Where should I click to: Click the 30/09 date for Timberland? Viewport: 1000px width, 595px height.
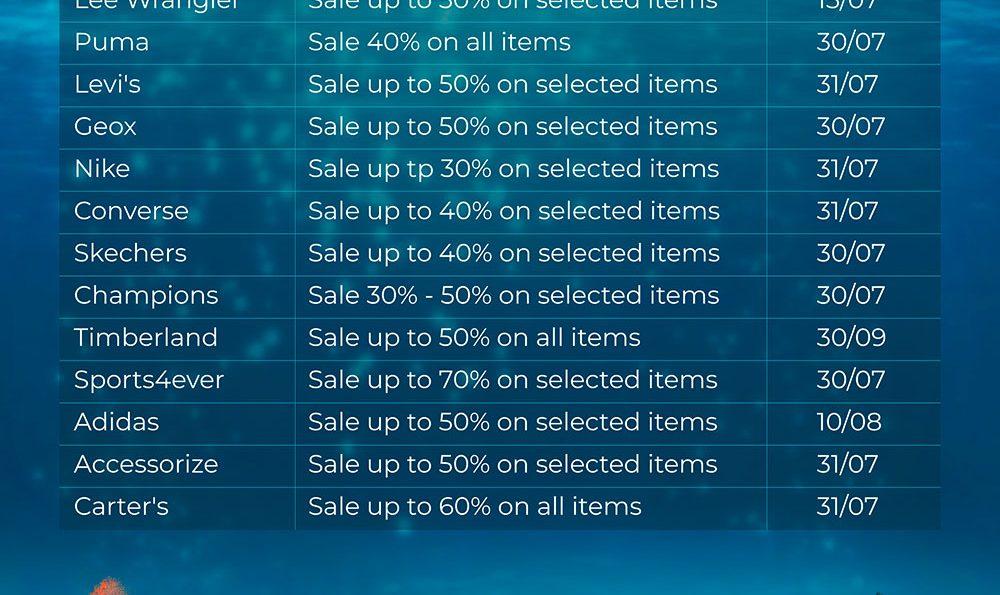click(851, 337)
